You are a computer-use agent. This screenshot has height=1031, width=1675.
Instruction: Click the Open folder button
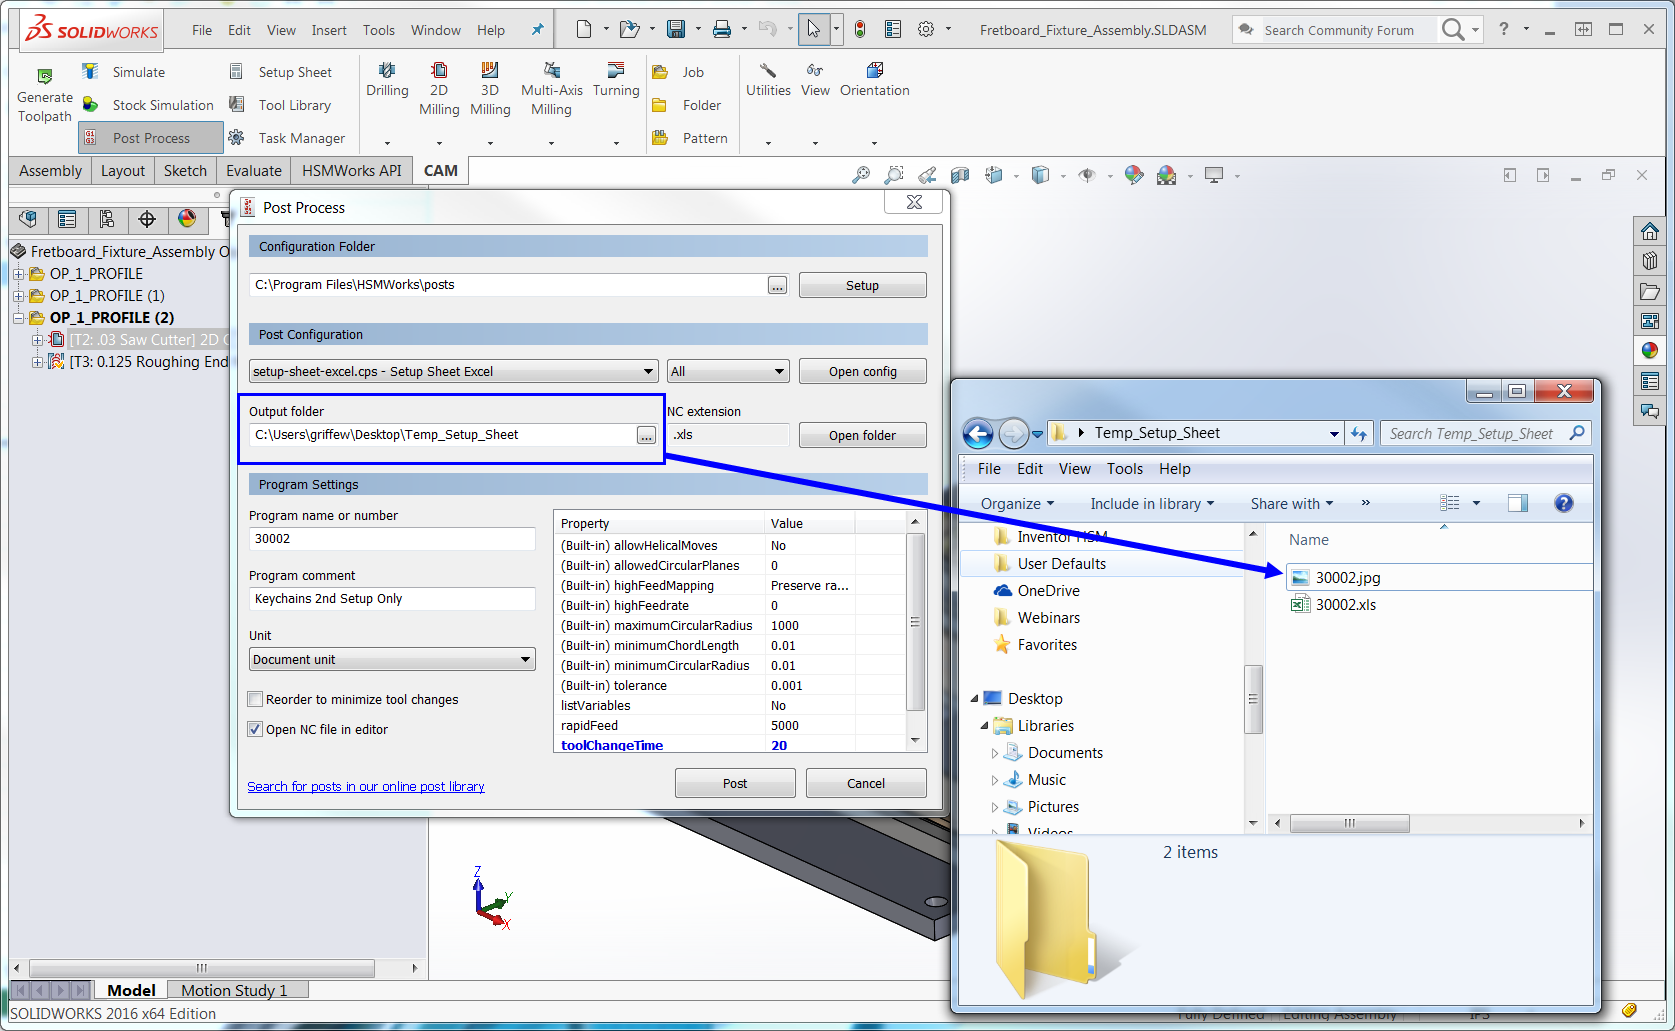click(x=862, y=435)
